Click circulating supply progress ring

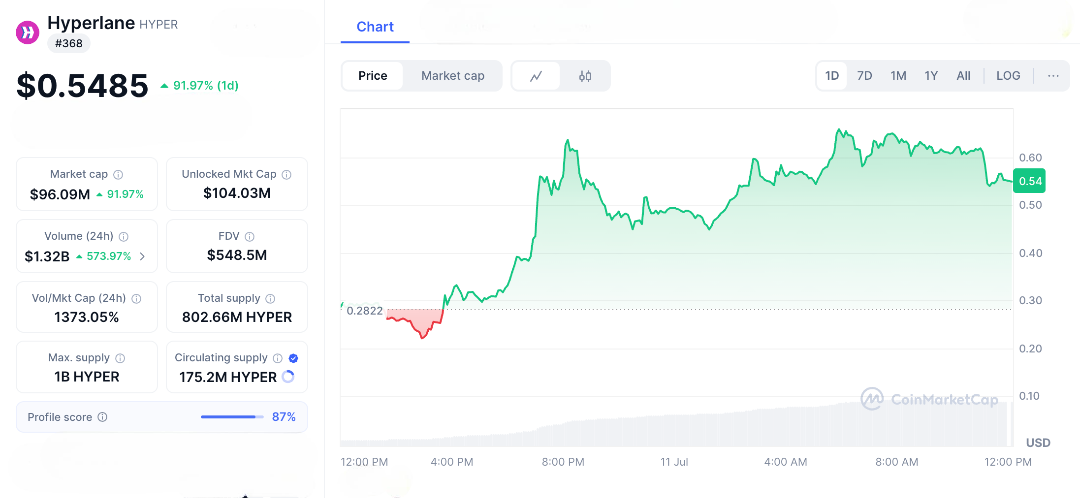289,377
